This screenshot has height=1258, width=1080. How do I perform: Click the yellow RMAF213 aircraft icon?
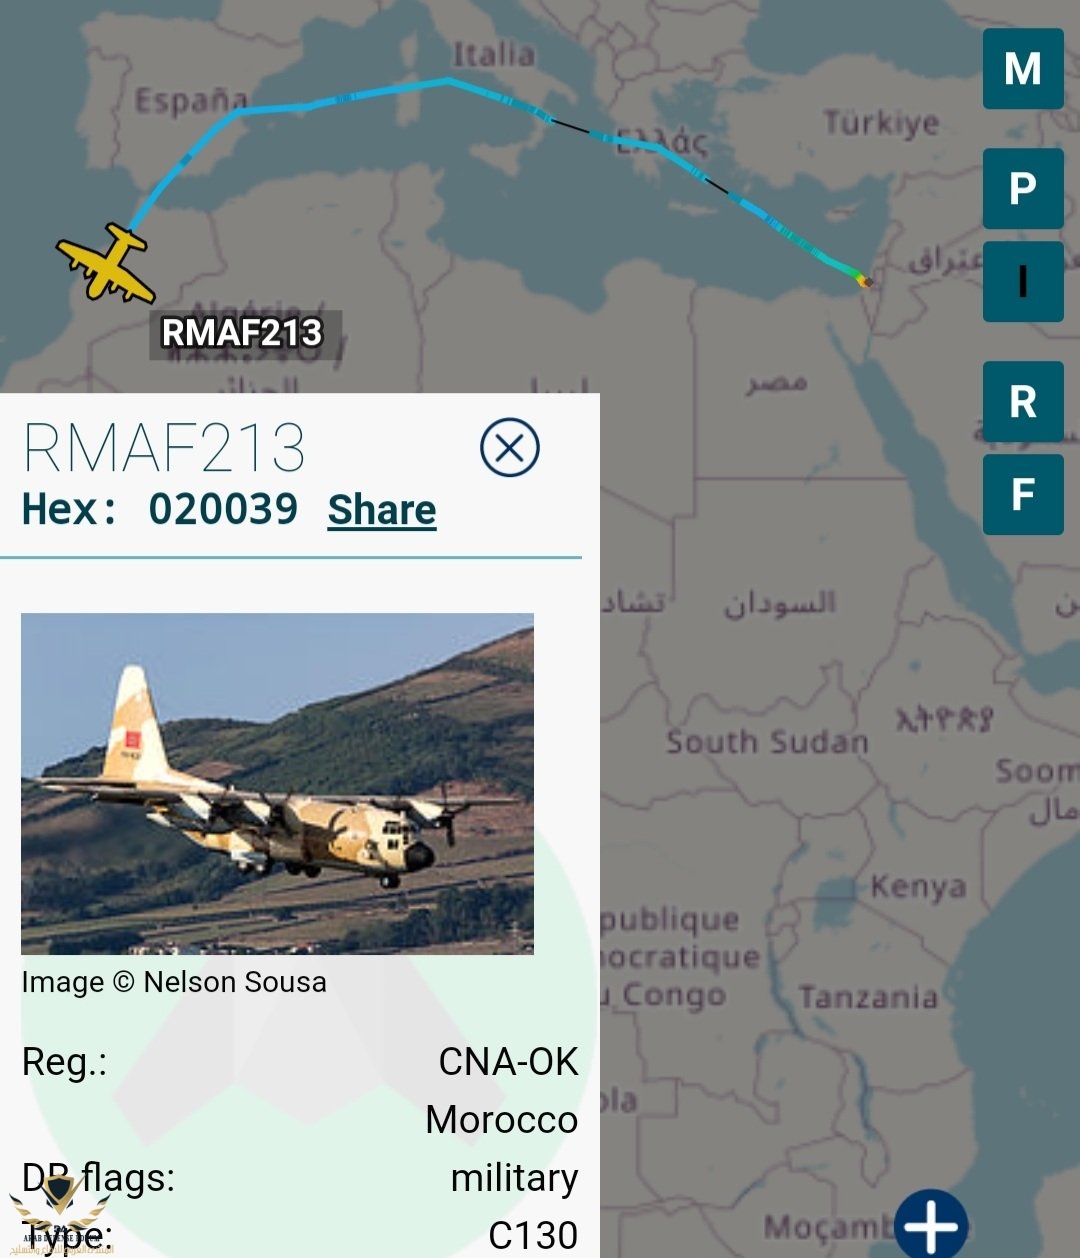point(106,264)
